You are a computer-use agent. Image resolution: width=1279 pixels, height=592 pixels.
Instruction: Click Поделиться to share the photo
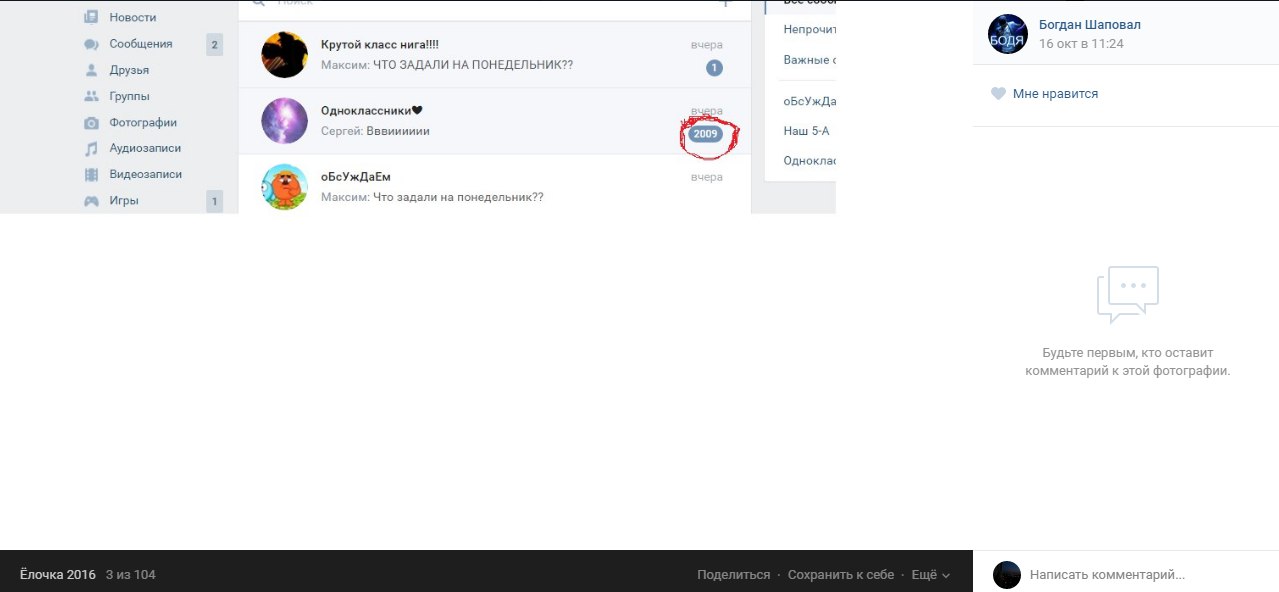pyautogui.click(x=734, y=575)
